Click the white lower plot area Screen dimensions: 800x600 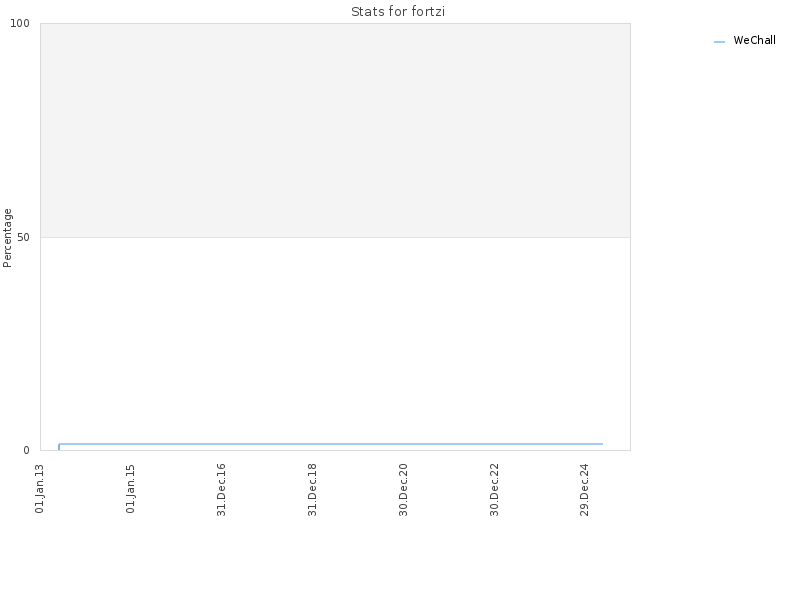click(335, 339)
